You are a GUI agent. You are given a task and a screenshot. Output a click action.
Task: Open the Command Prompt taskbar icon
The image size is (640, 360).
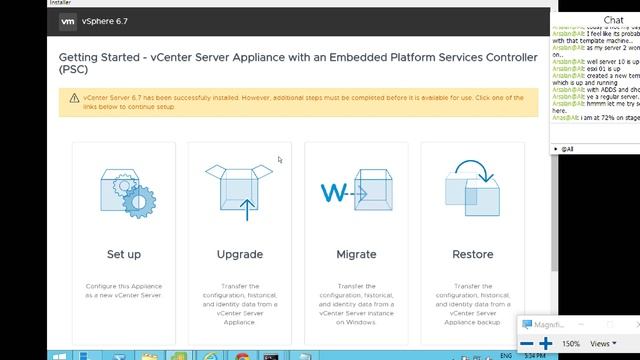coord(271,356)
